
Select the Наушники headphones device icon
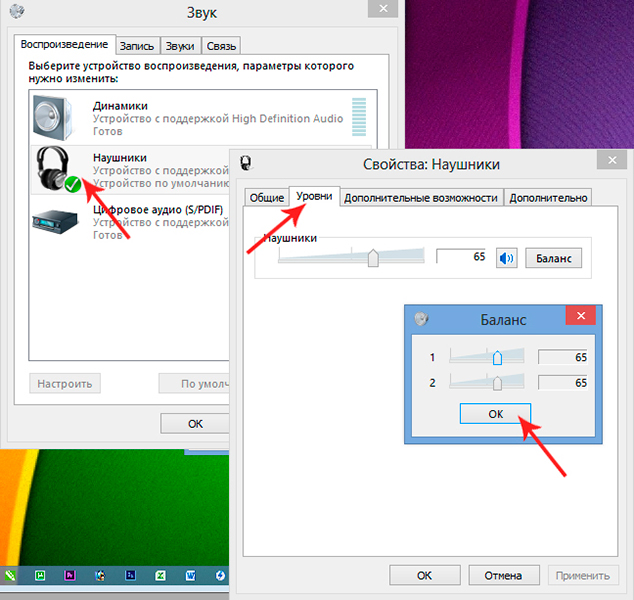tap(54, 167)
